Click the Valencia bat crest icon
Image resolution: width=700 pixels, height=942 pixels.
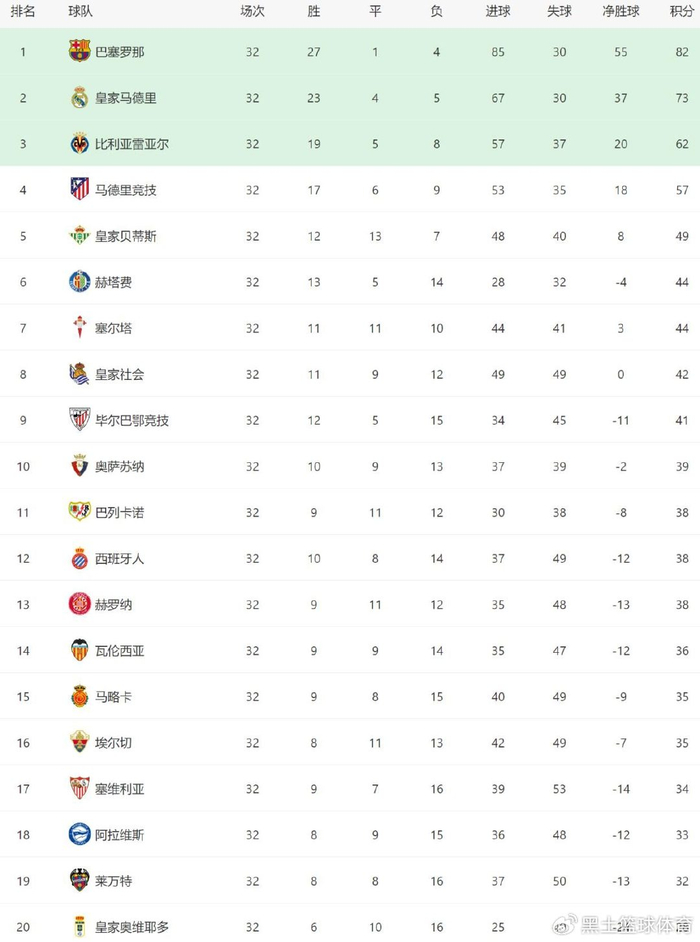tap(80, 650)
